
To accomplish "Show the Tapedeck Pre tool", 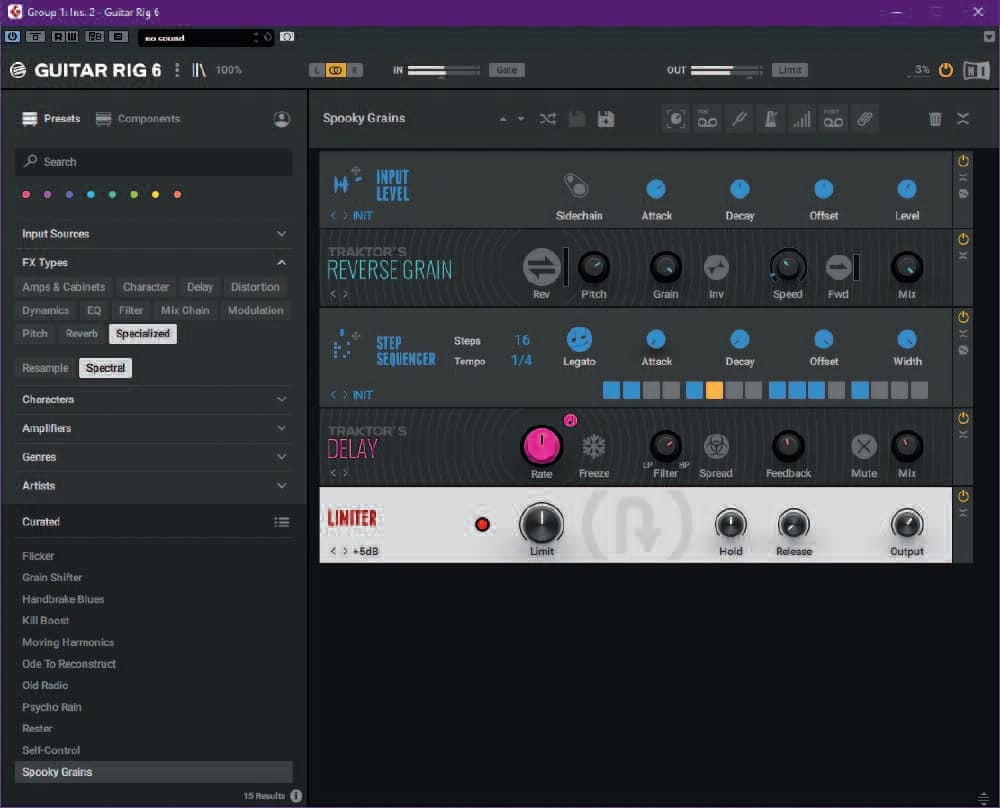I will (707, 119).
